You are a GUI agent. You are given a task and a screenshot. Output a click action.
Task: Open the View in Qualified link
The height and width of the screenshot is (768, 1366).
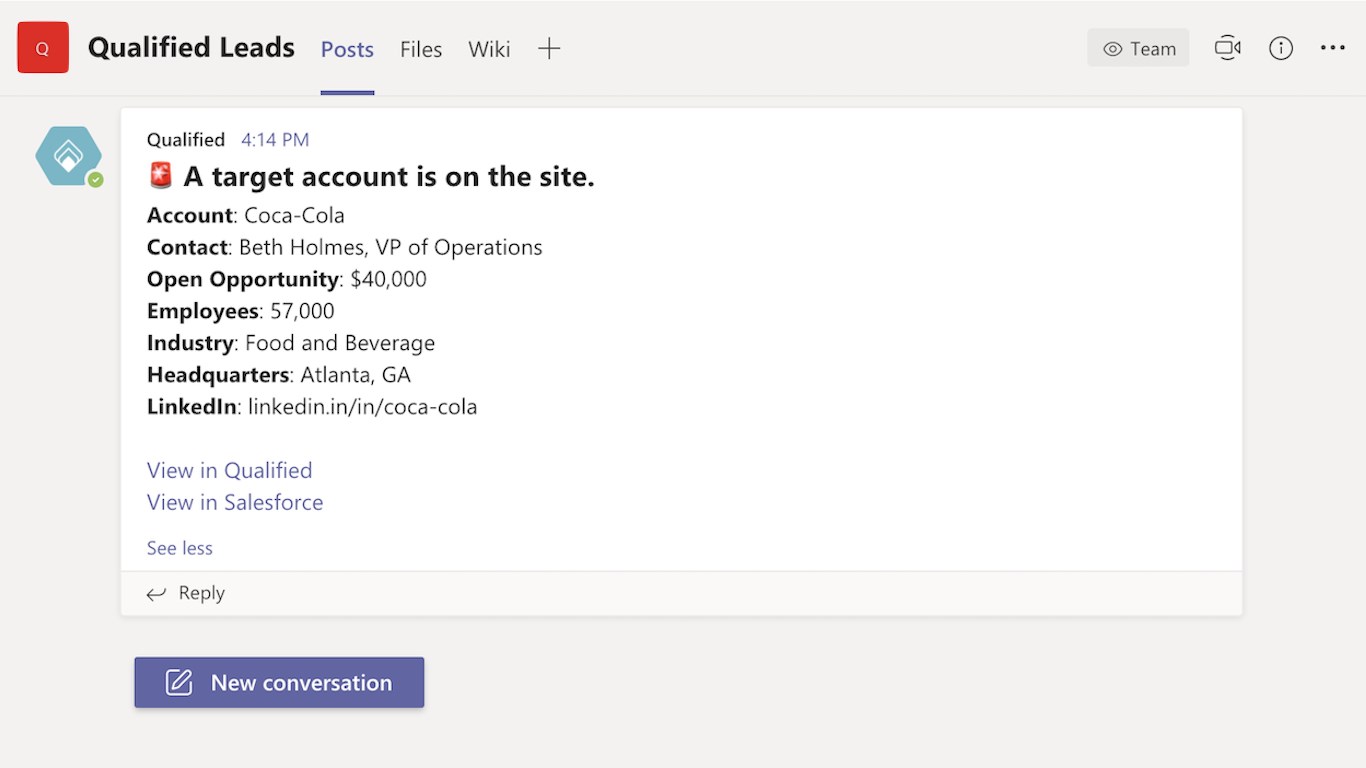point(229,470)
